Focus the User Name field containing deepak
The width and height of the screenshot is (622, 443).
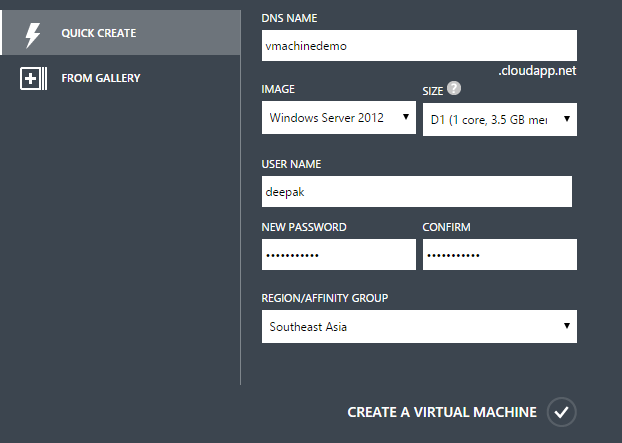tap(416, 192)
